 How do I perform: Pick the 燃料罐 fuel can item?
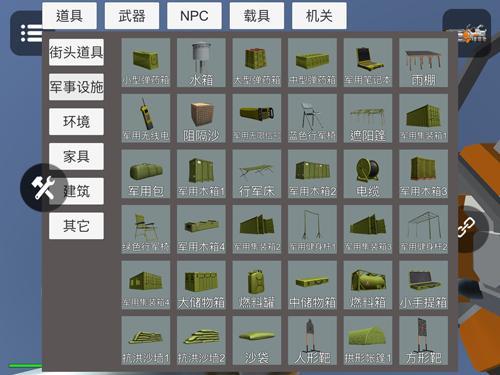pos(257,285)
